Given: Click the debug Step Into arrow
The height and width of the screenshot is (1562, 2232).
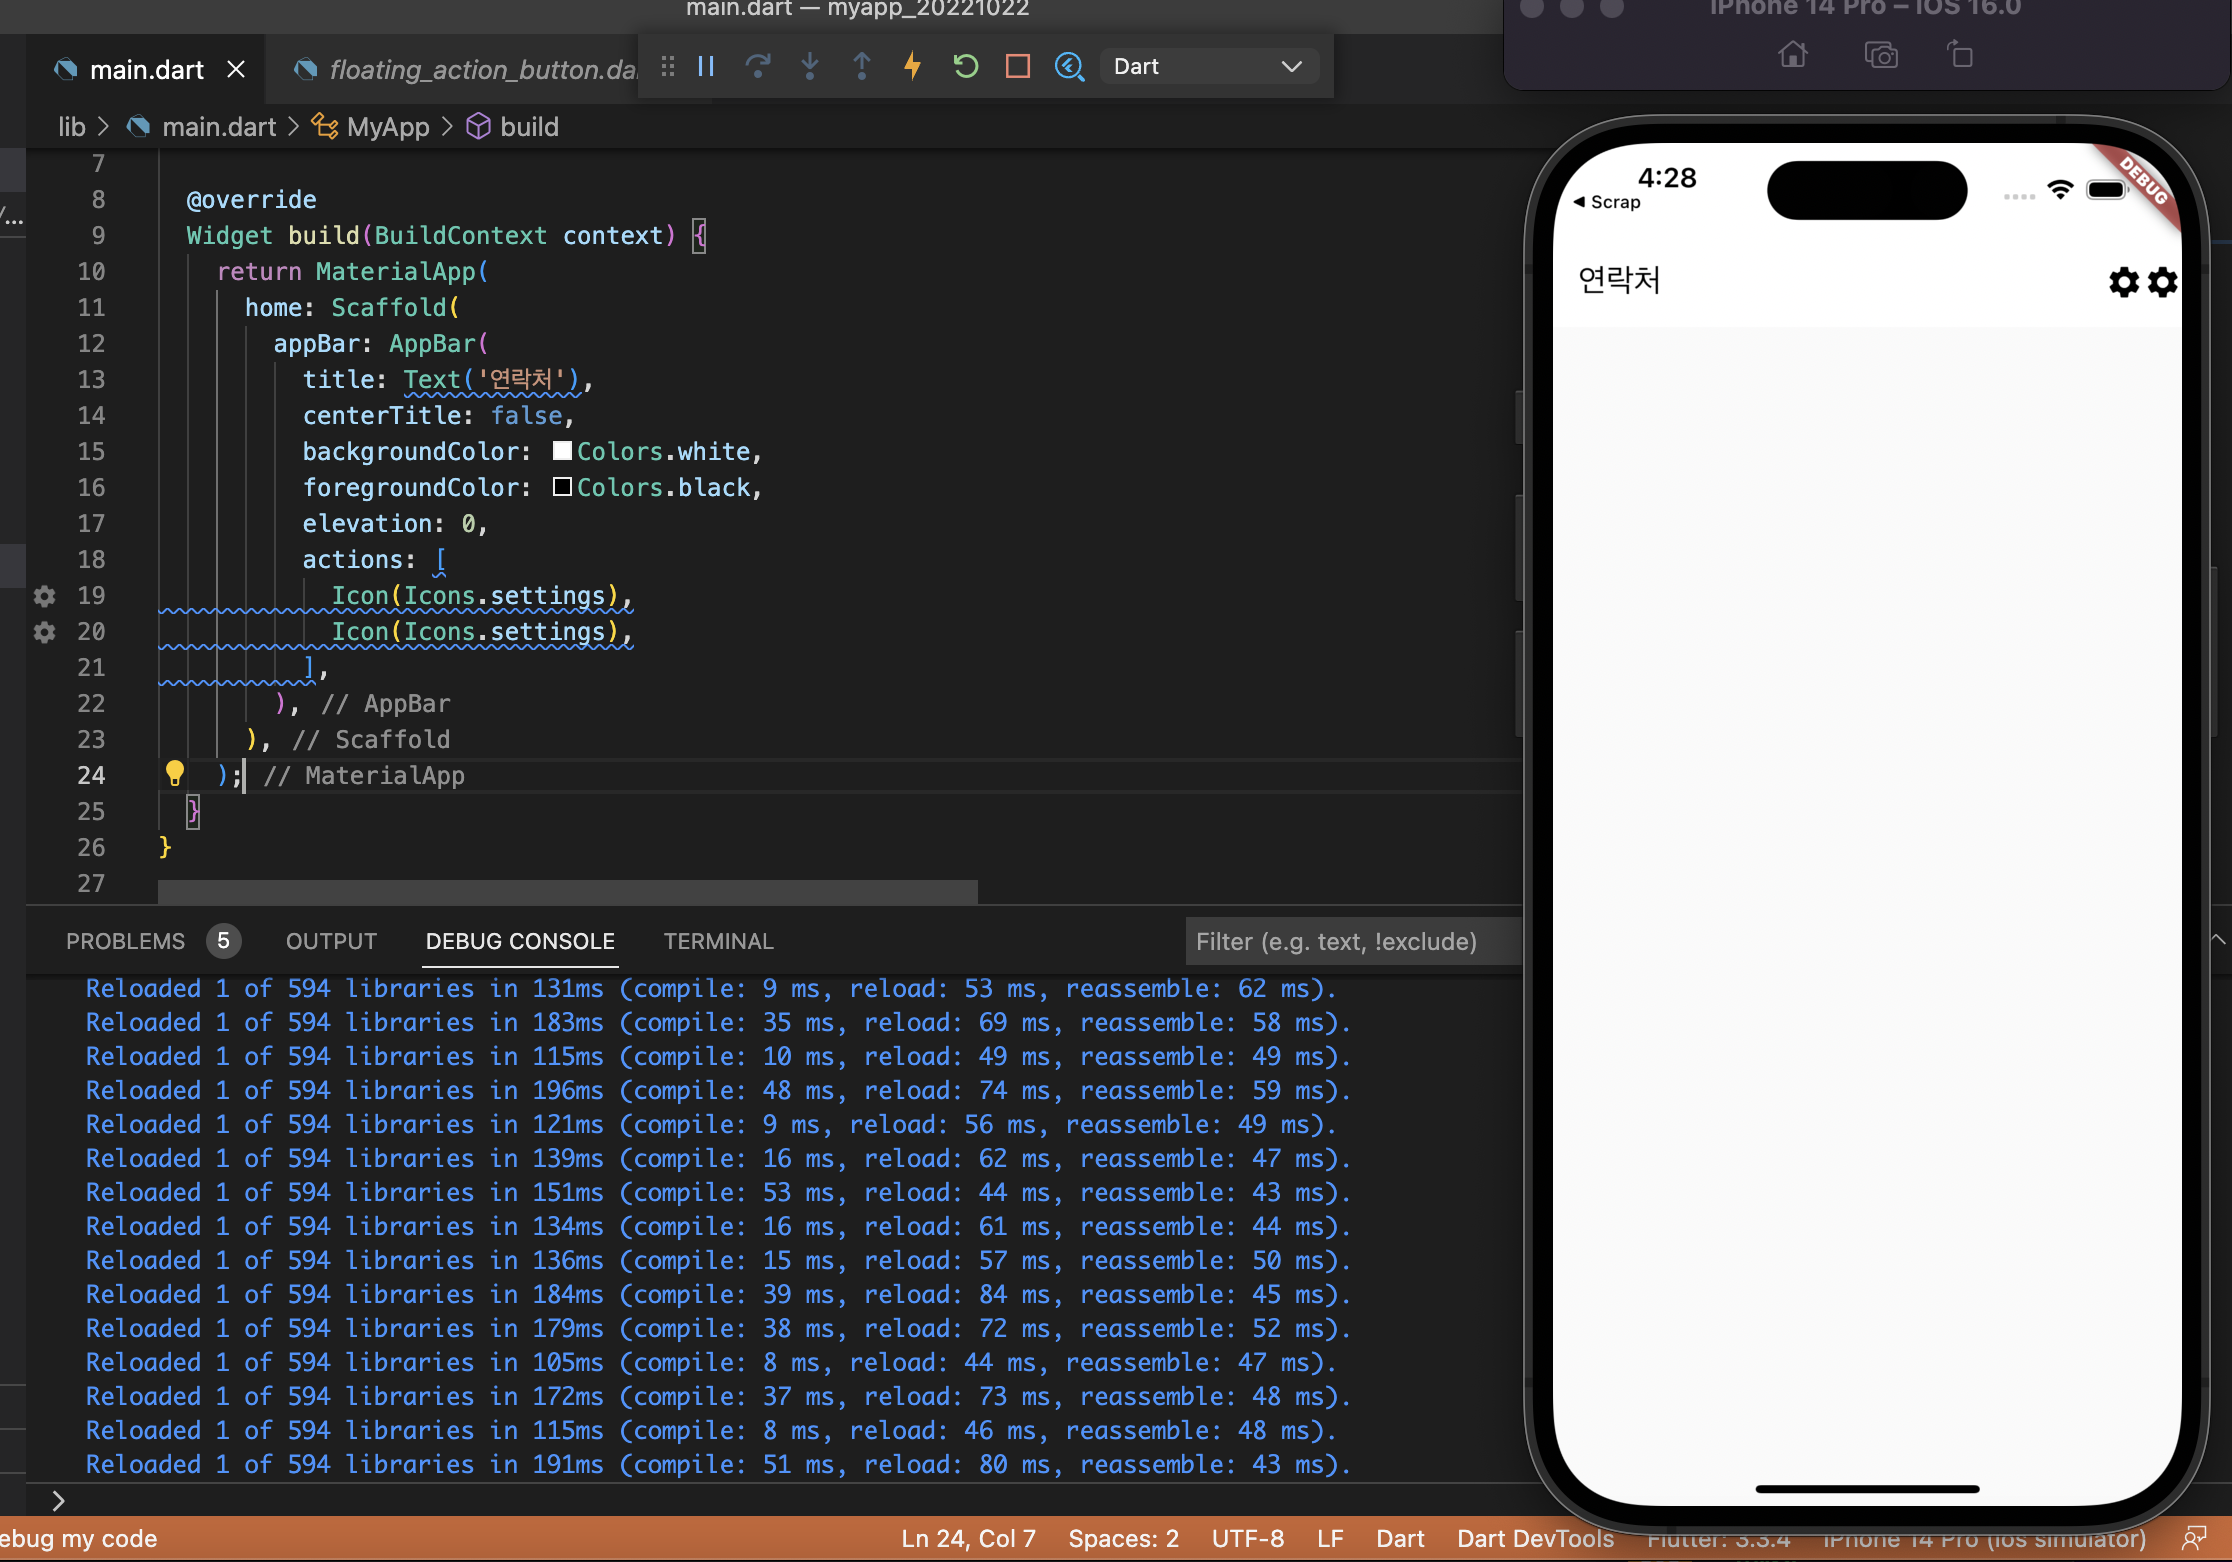Looking at the screenshot, I should (x=810, y=67).
